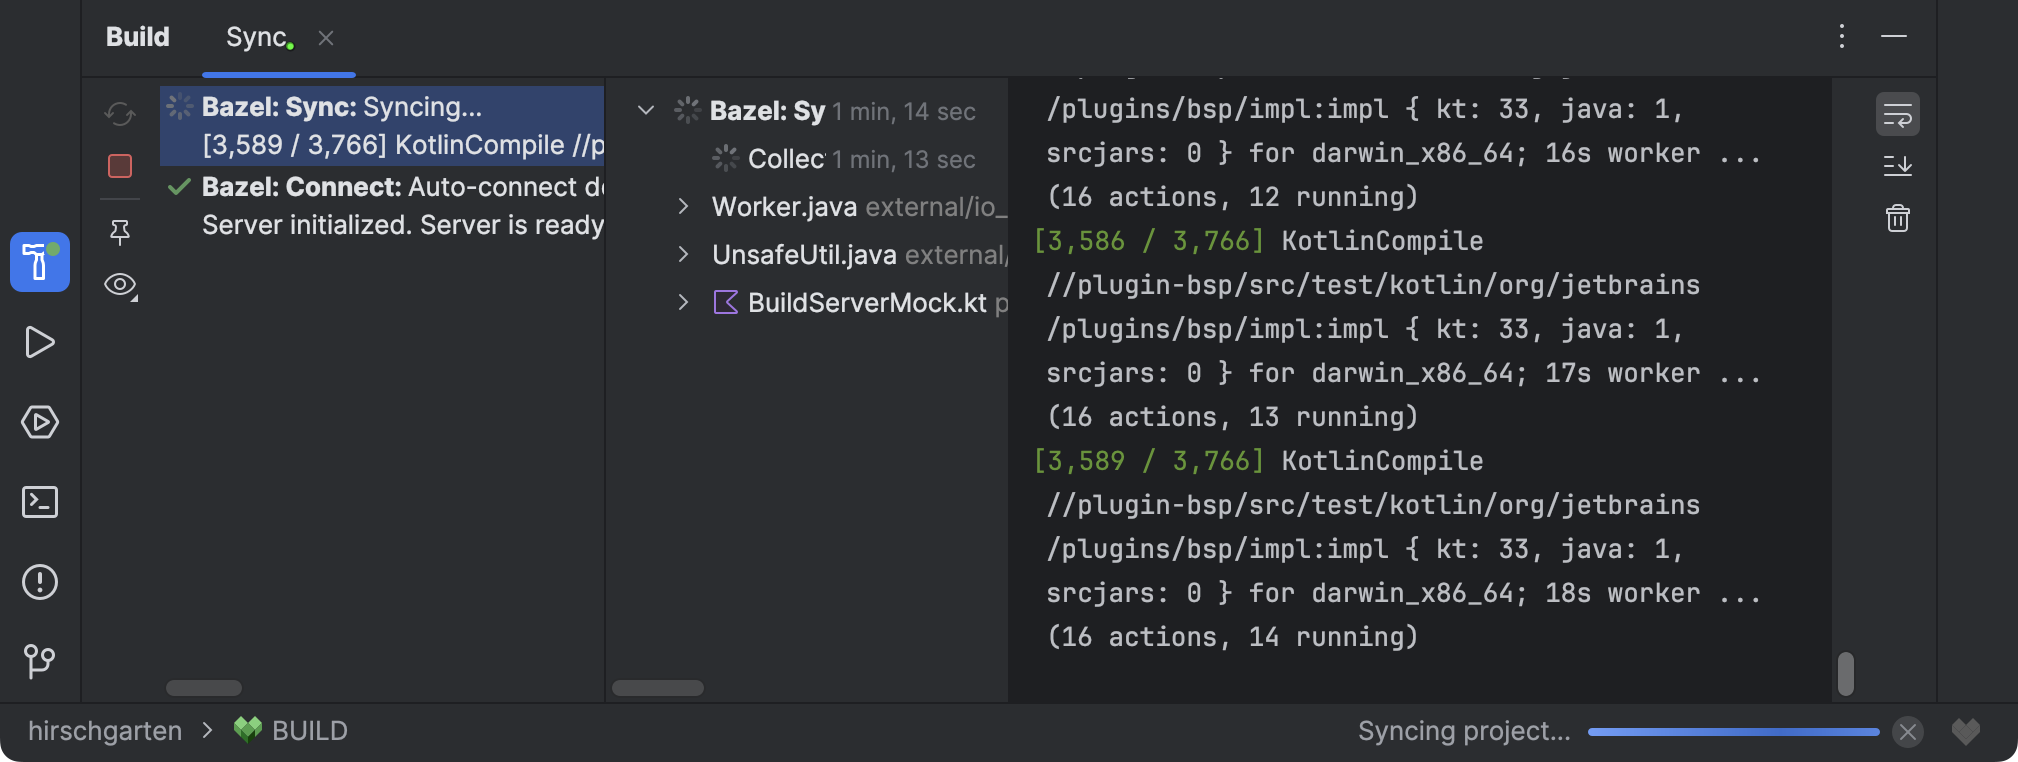Open the Terminal tool window
This screenshot has height=762, width=2018.
pyautogui.click(x=40, y=502)
